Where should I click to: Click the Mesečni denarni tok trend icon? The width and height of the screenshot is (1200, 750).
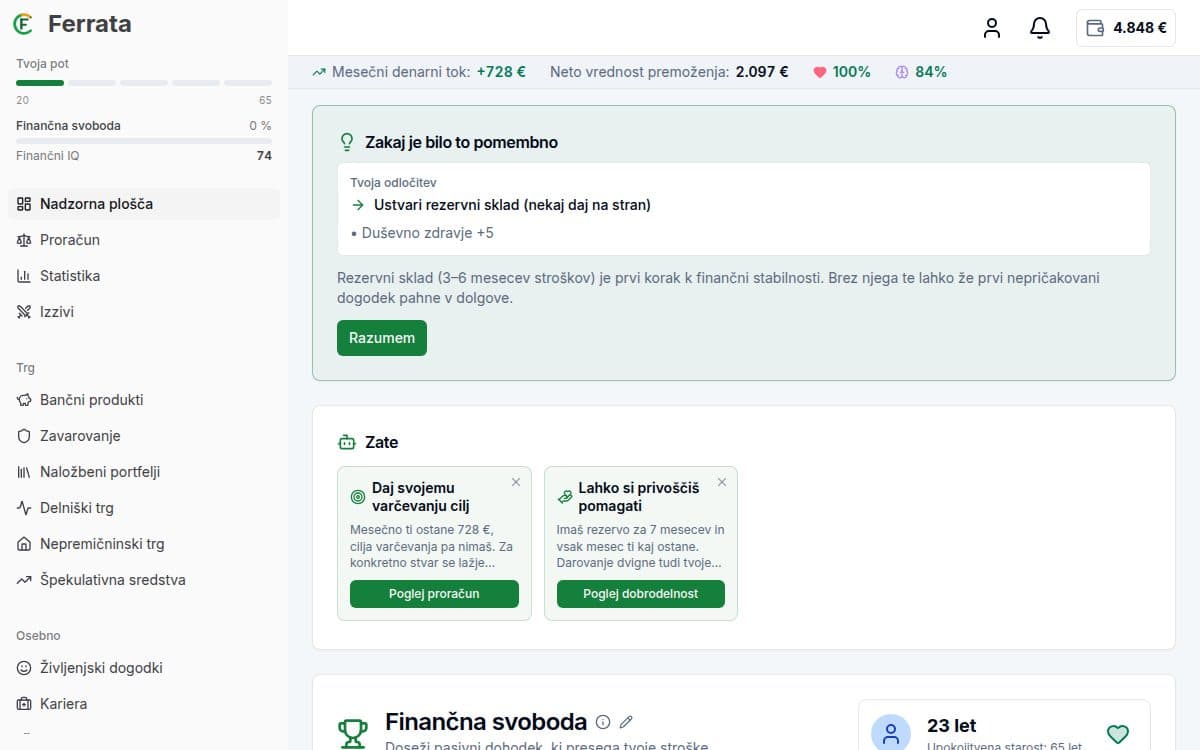pyautogui.click(x=319, y=72)
